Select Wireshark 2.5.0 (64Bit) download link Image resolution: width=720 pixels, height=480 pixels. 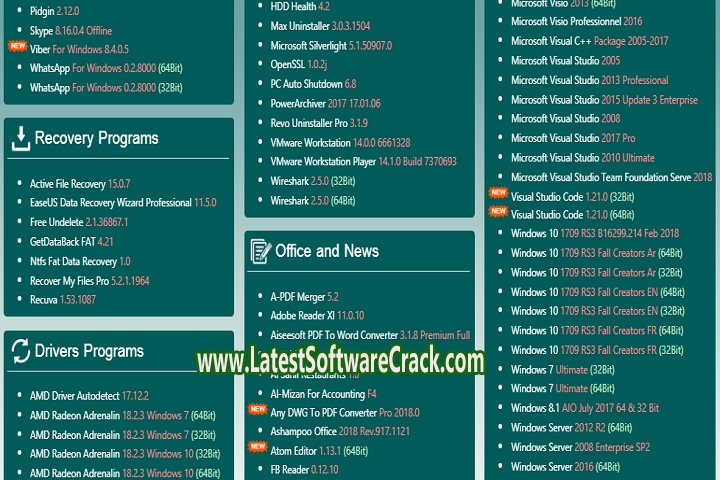pyautogui.click(x=314, y=201)
